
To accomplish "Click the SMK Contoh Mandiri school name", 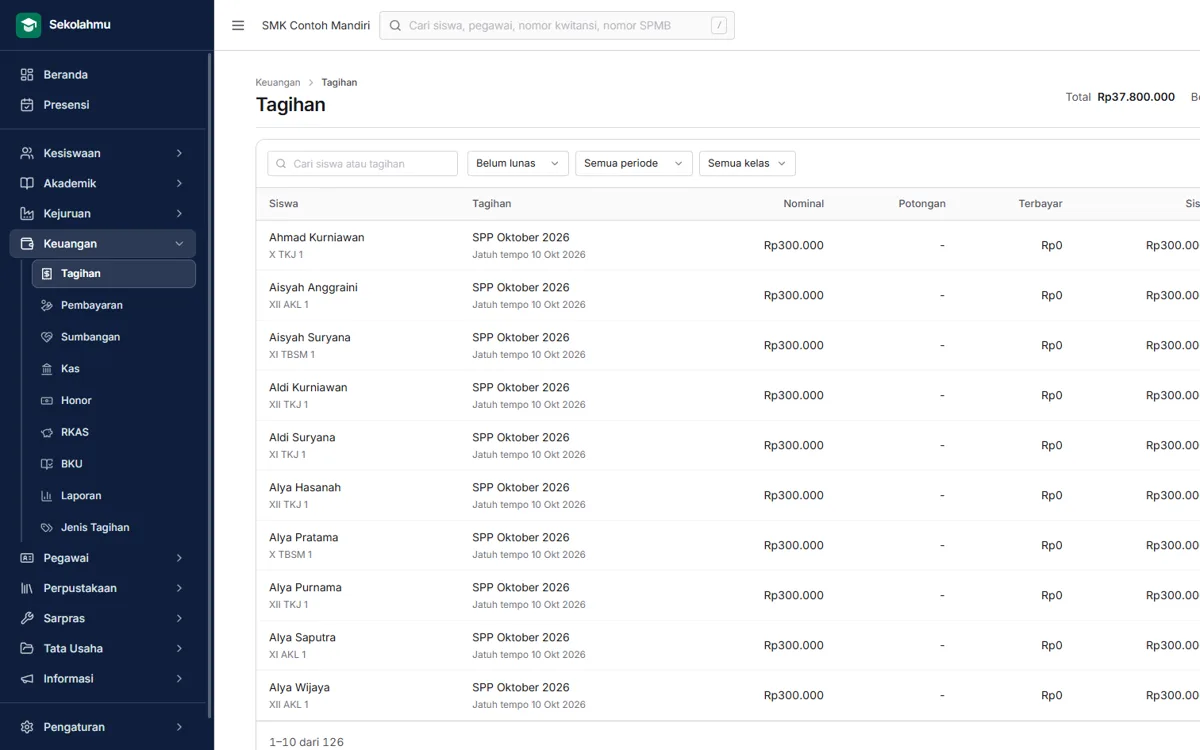I will [316, 25].
